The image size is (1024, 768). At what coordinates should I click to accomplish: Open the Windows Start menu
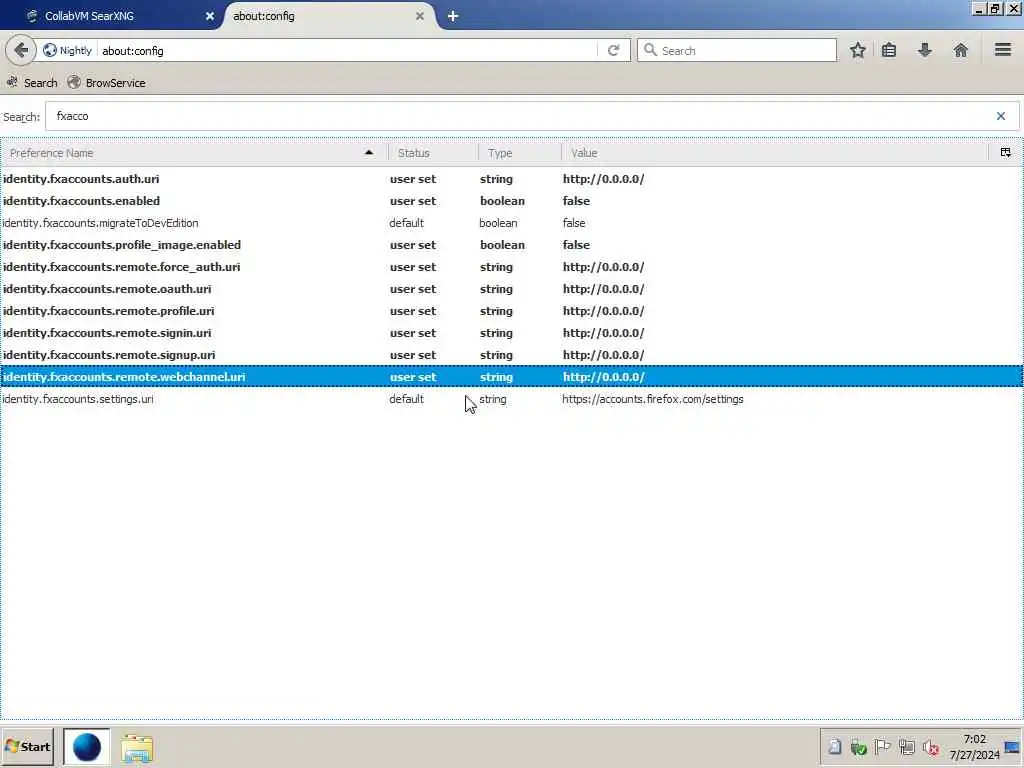tap(27, 747)
